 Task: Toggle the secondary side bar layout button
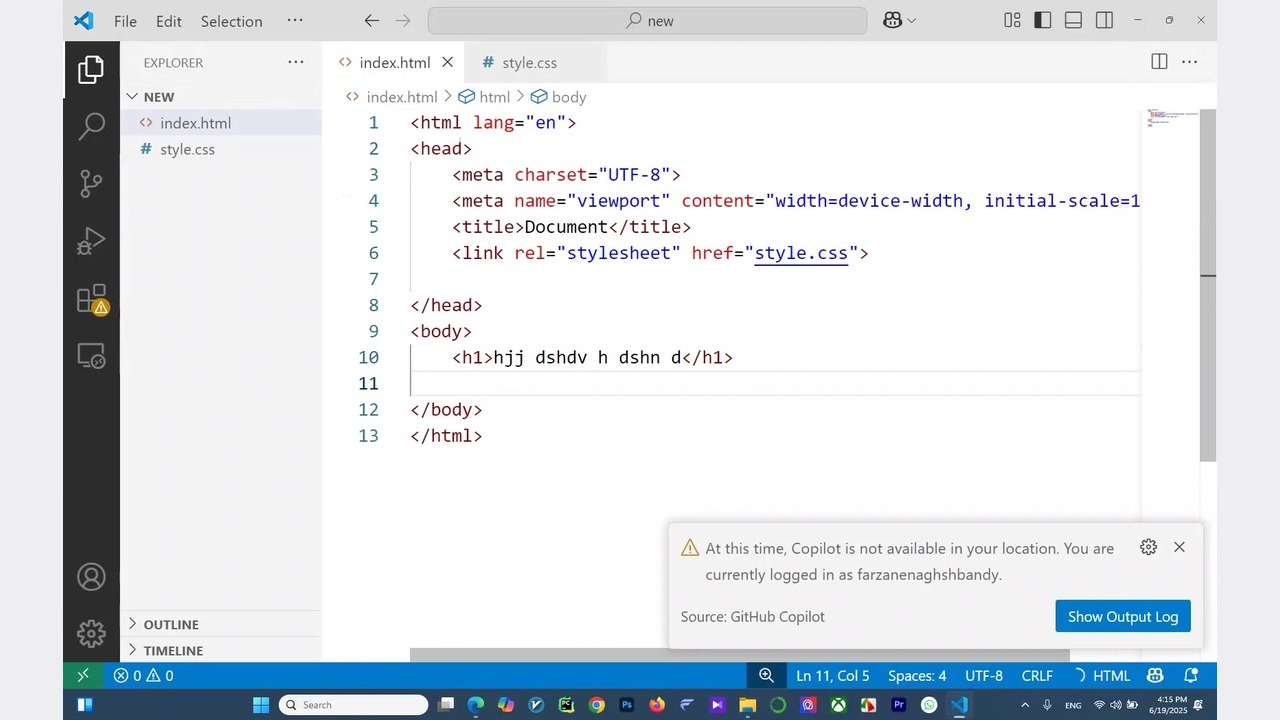click(x=1104, y=21)
